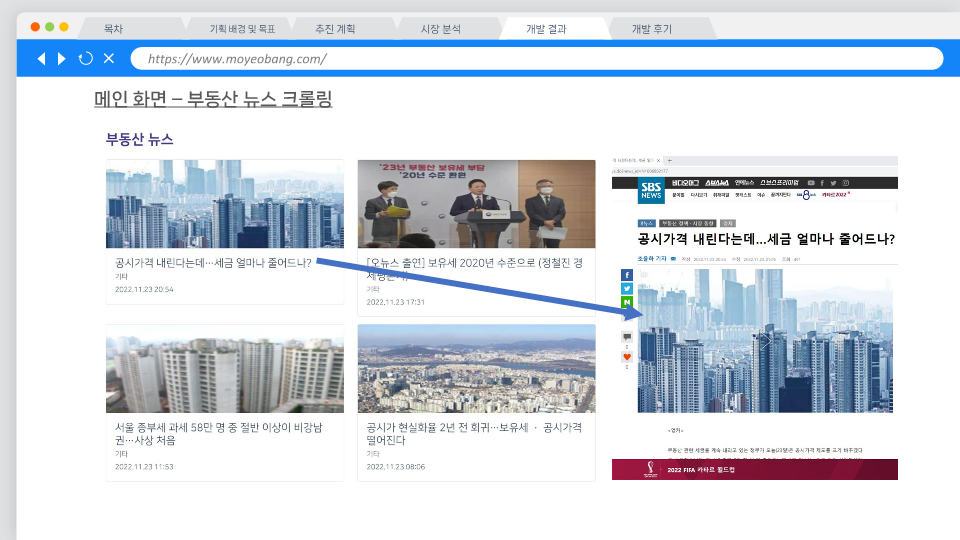This screenshot has height=540, width=960.
Task: Click Instagram icon in SBS header
Action: pyautogui.click(x=846, y=183)
